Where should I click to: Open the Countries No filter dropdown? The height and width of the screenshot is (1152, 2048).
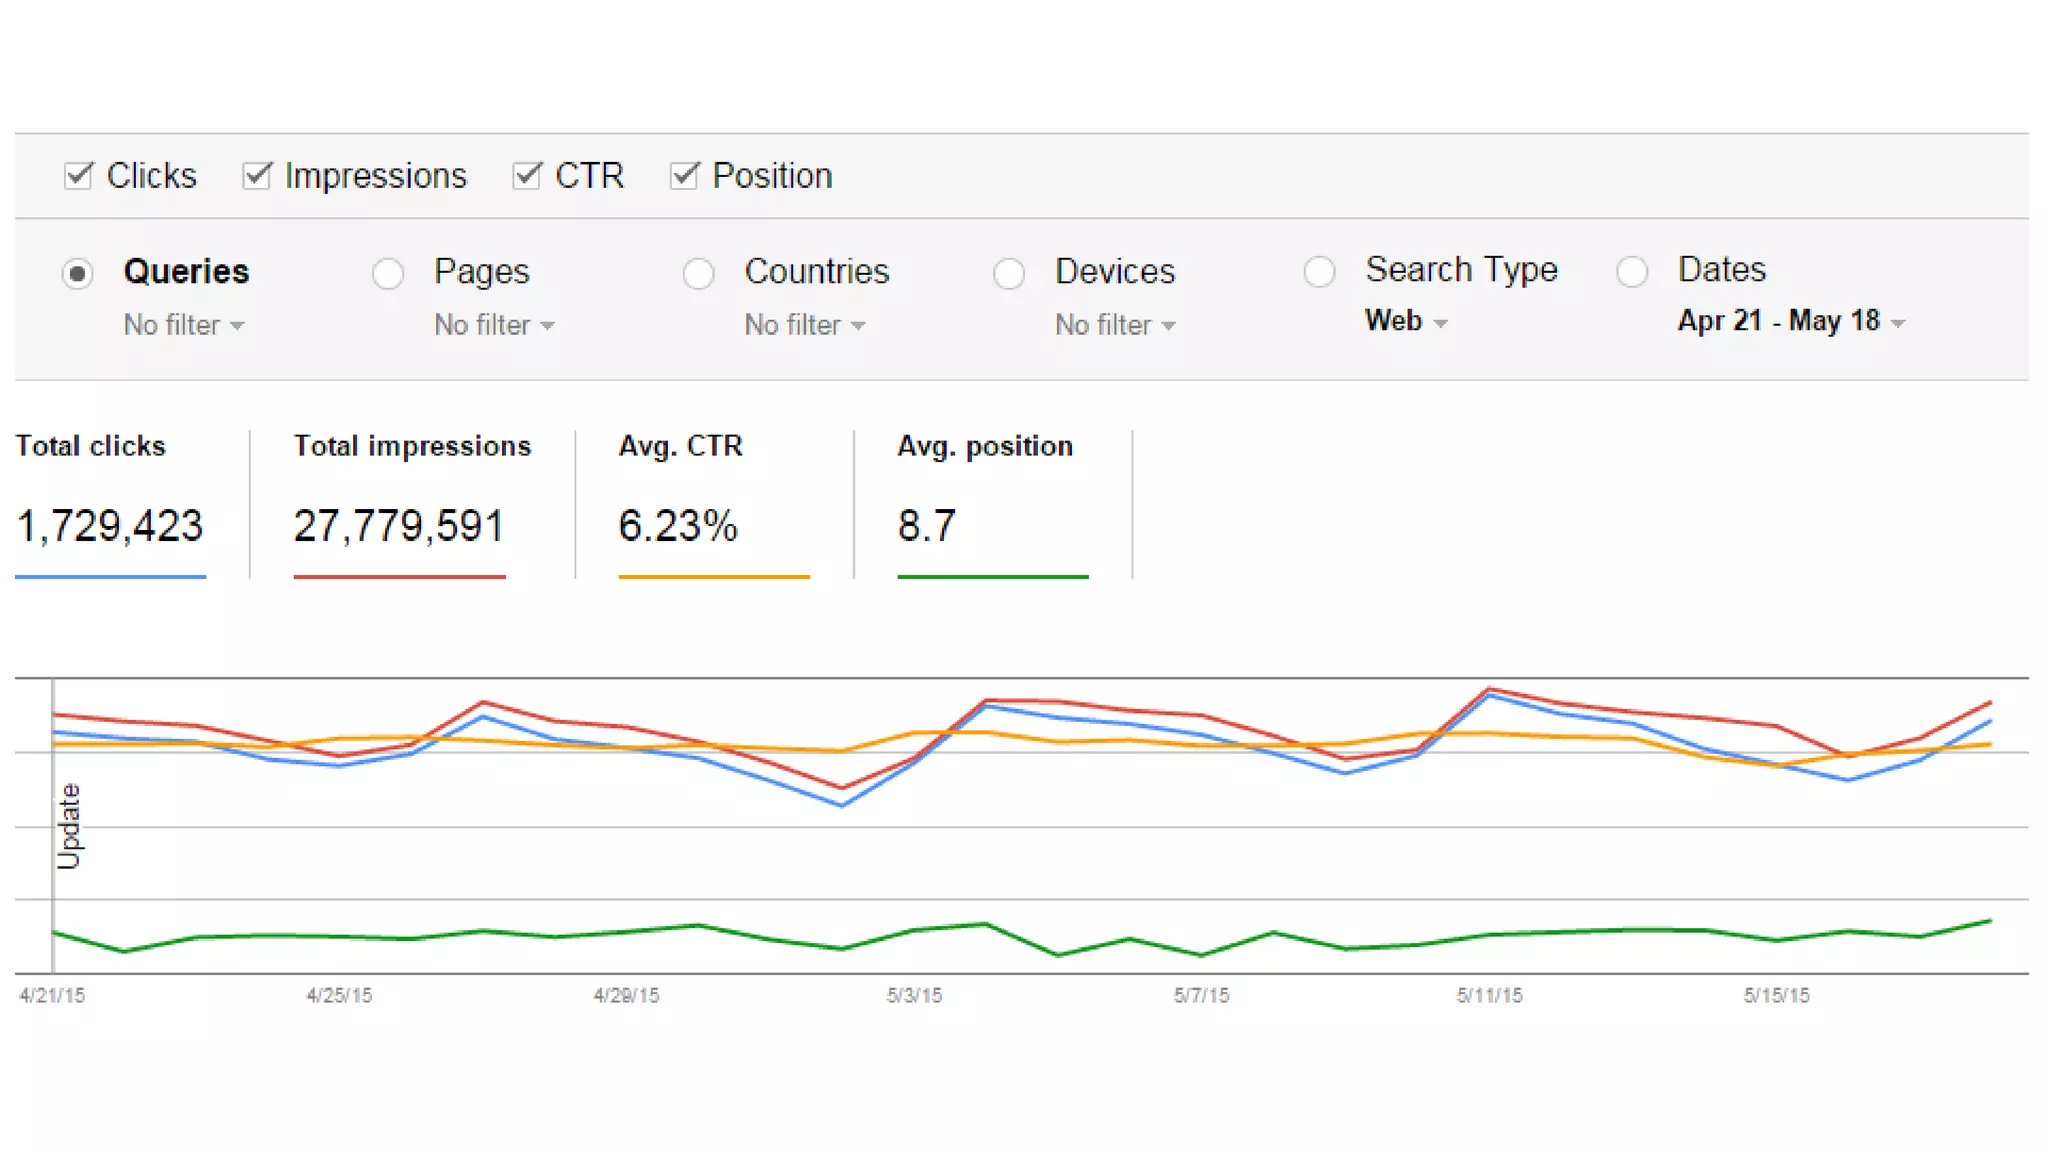805,325
